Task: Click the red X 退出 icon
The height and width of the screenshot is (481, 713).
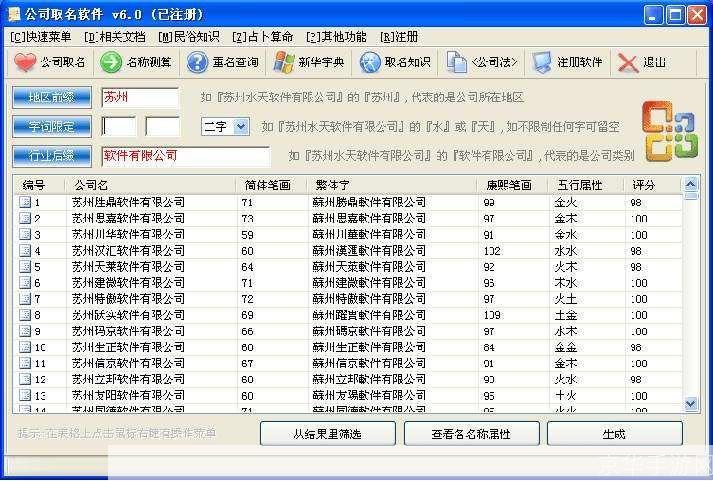Action: point(628,63)
